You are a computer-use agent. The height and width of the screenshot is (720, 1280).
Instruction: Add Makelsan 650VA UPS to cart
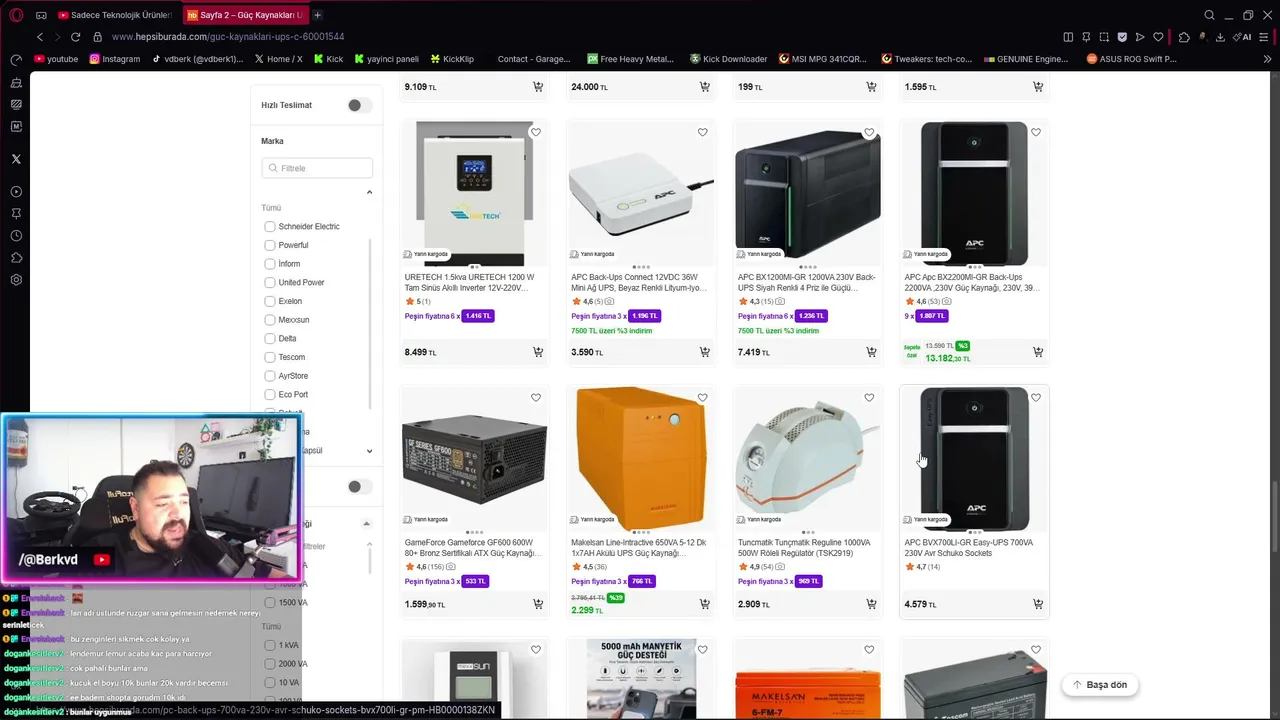pyautogui.click(x=705, y=604)
